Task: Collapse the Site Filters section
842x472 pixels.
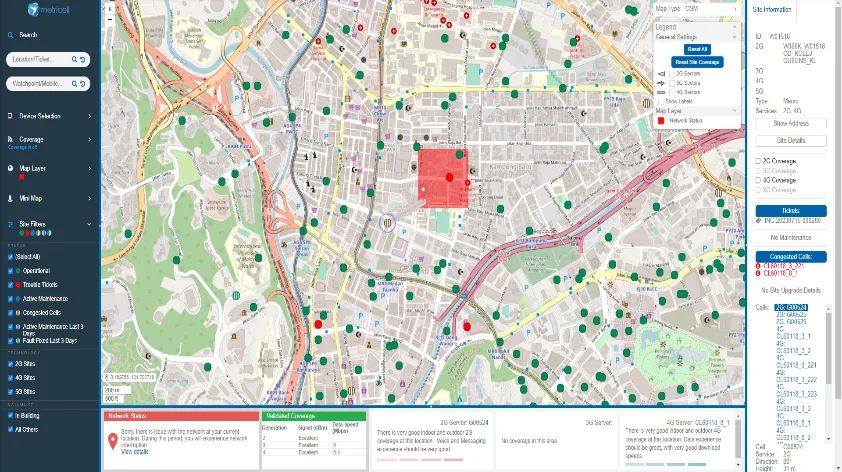Action: 90,224
